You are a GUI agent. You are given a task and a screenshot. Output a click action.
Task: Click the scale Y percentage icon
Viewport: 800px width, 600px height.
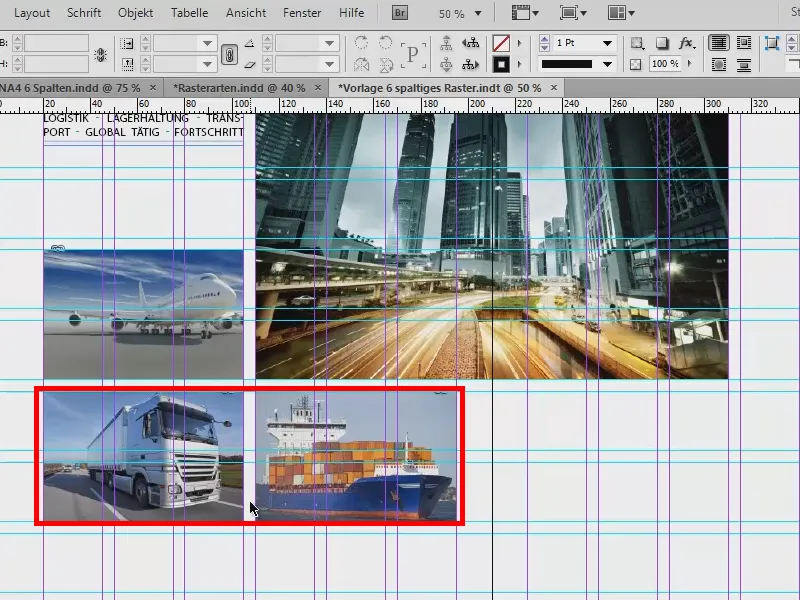[x=127, y=64]
